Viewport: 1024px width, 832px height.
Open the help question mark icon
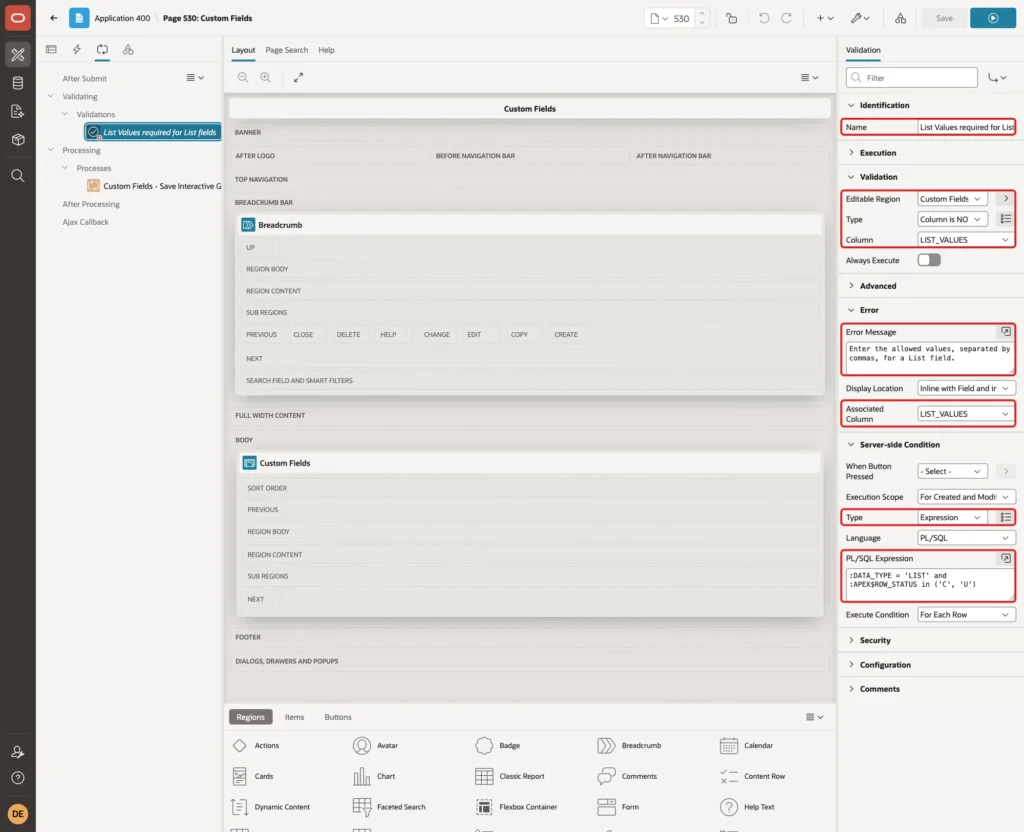pos(18,778)
